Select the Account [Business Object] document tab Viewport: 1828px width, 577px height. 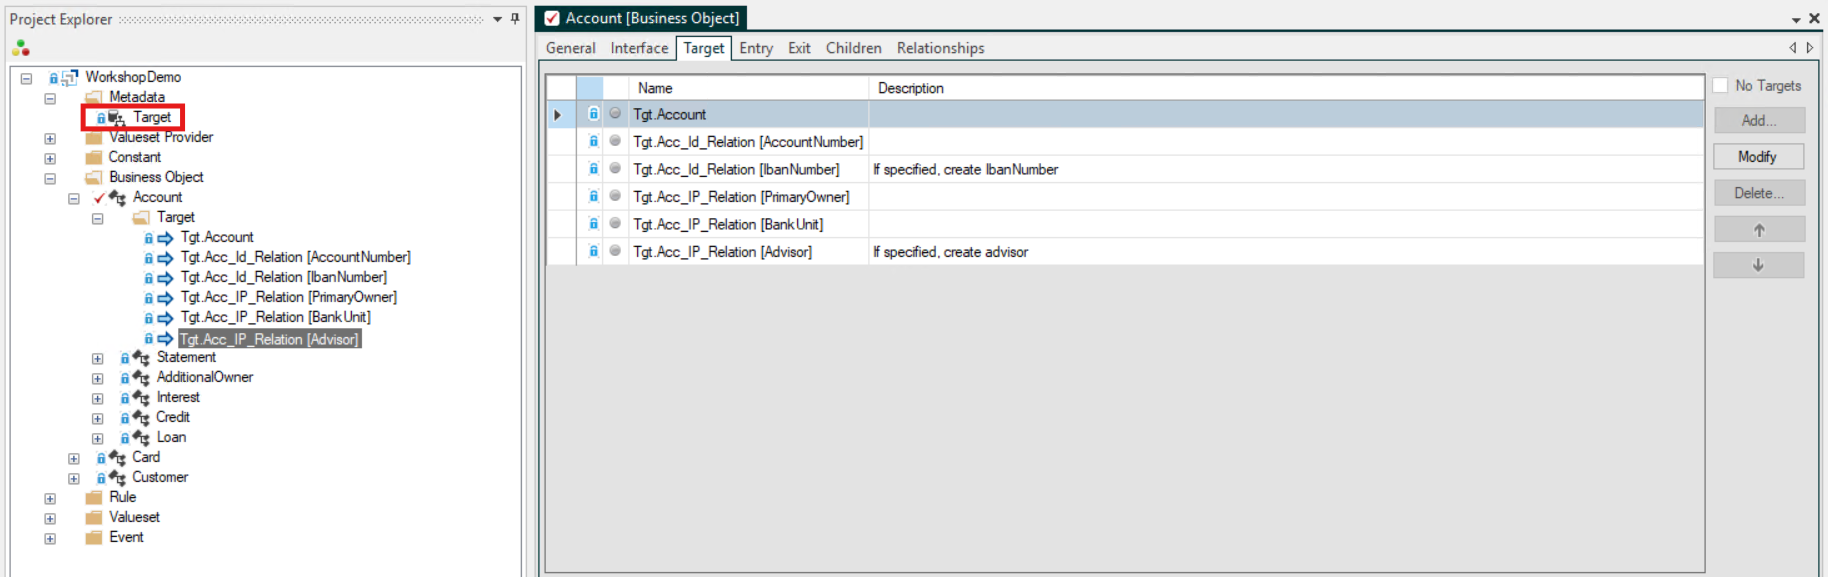coord(642,18)
